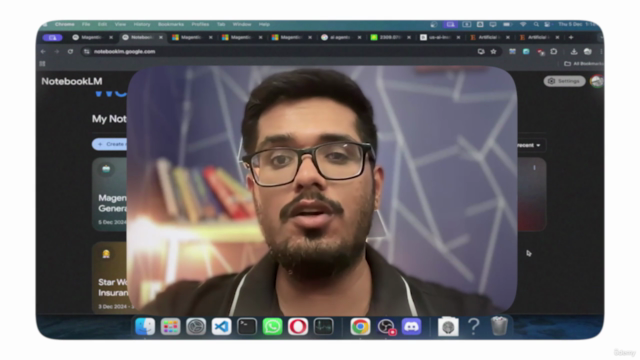
Task: Launch Visual Studio Code from dock
Action: [221, 327]
